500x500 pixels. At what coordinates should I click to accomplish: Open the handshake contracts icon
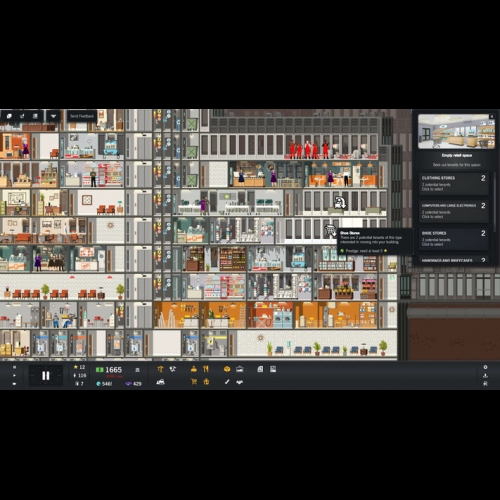[239, 382]
